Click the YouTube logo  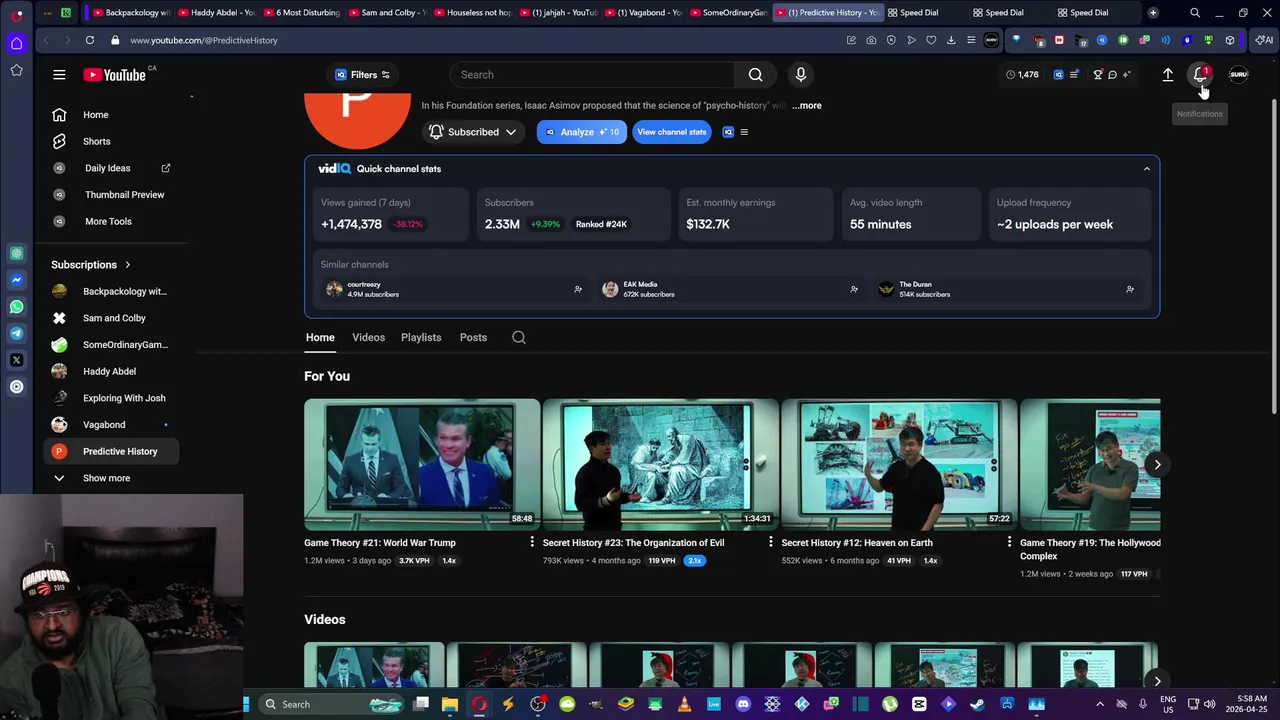pyautogui.click(x=115, y=75)
